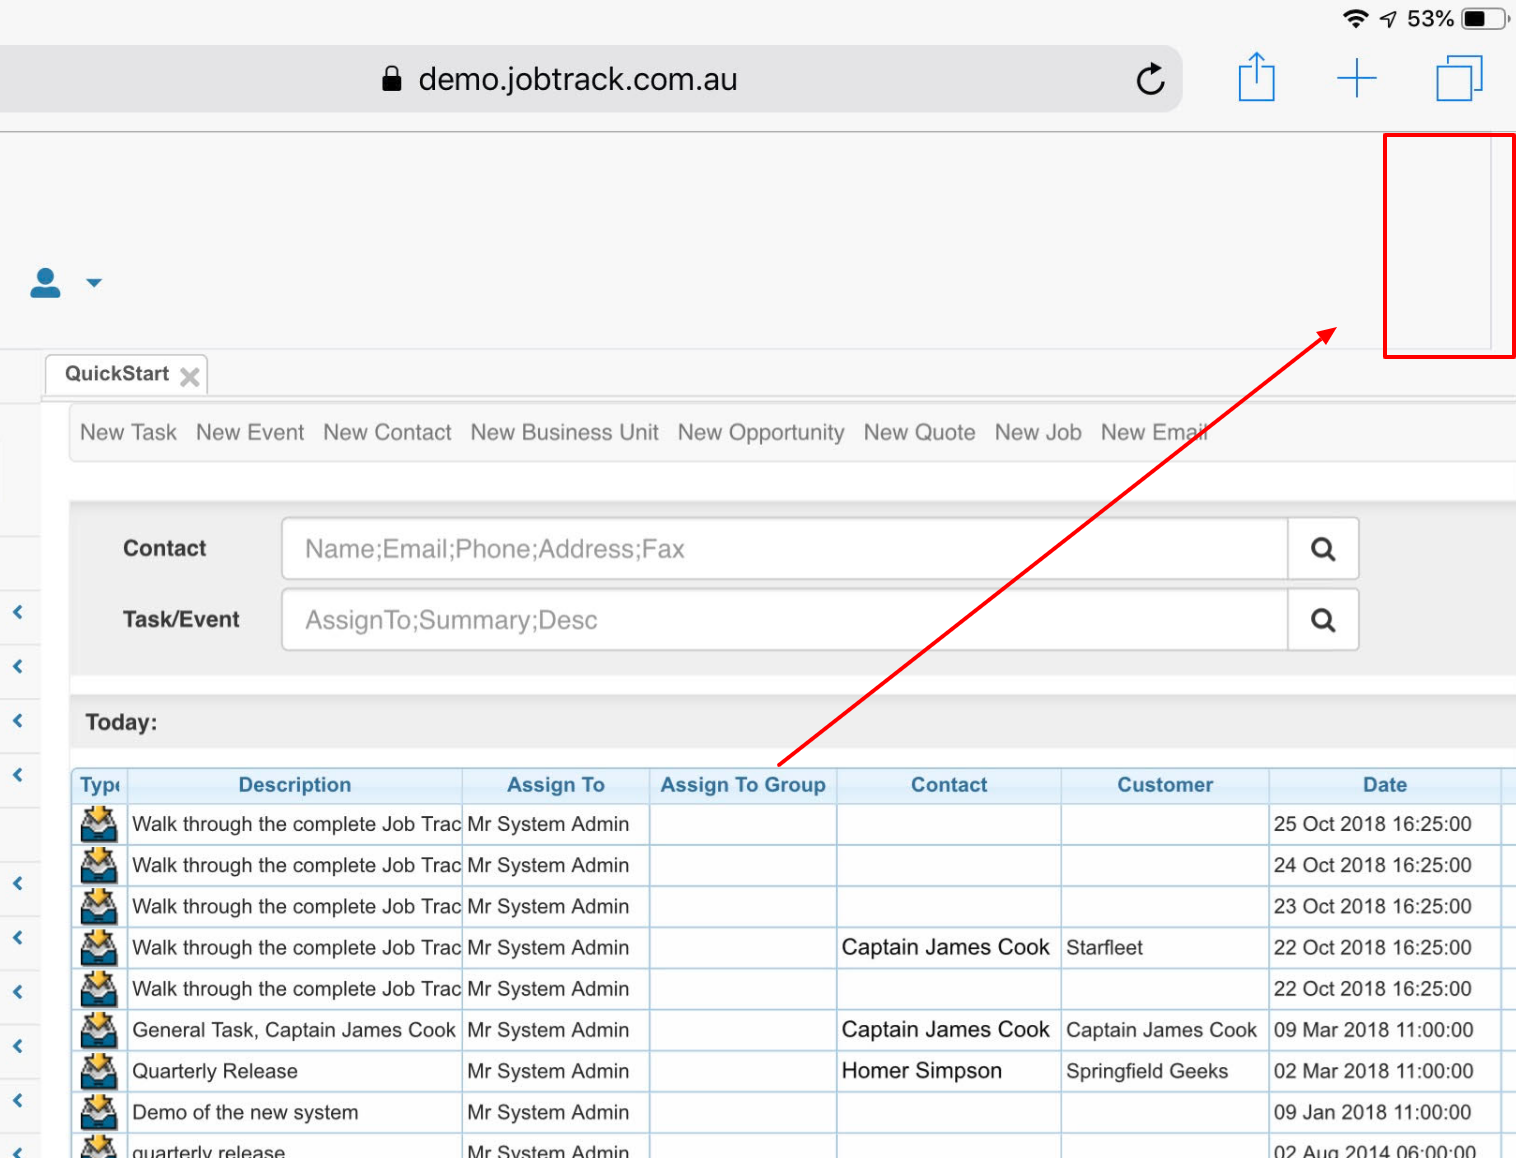Screen dimensions: 1516x1158
Task: Open task icon for Quarterly Release row
Action: tap(99, 1071)
